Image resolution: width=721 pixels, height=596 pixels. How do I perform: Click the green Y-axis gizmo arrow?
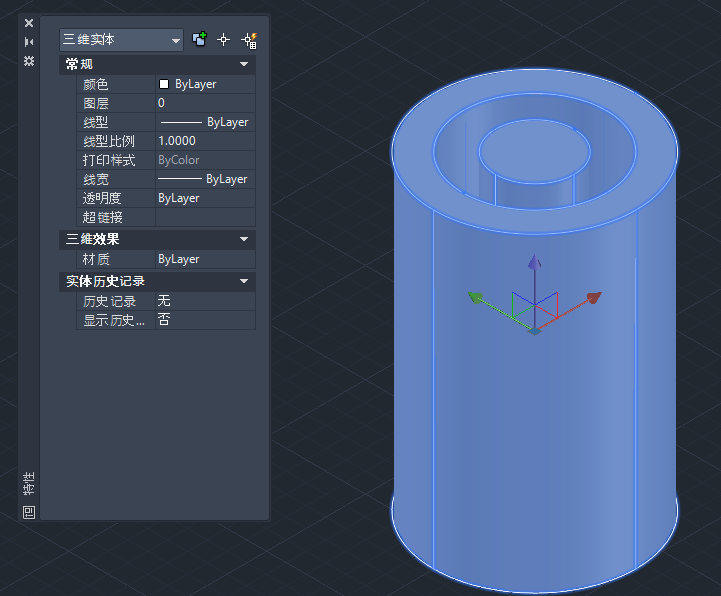pyautogui.click(x=475, y=298)
